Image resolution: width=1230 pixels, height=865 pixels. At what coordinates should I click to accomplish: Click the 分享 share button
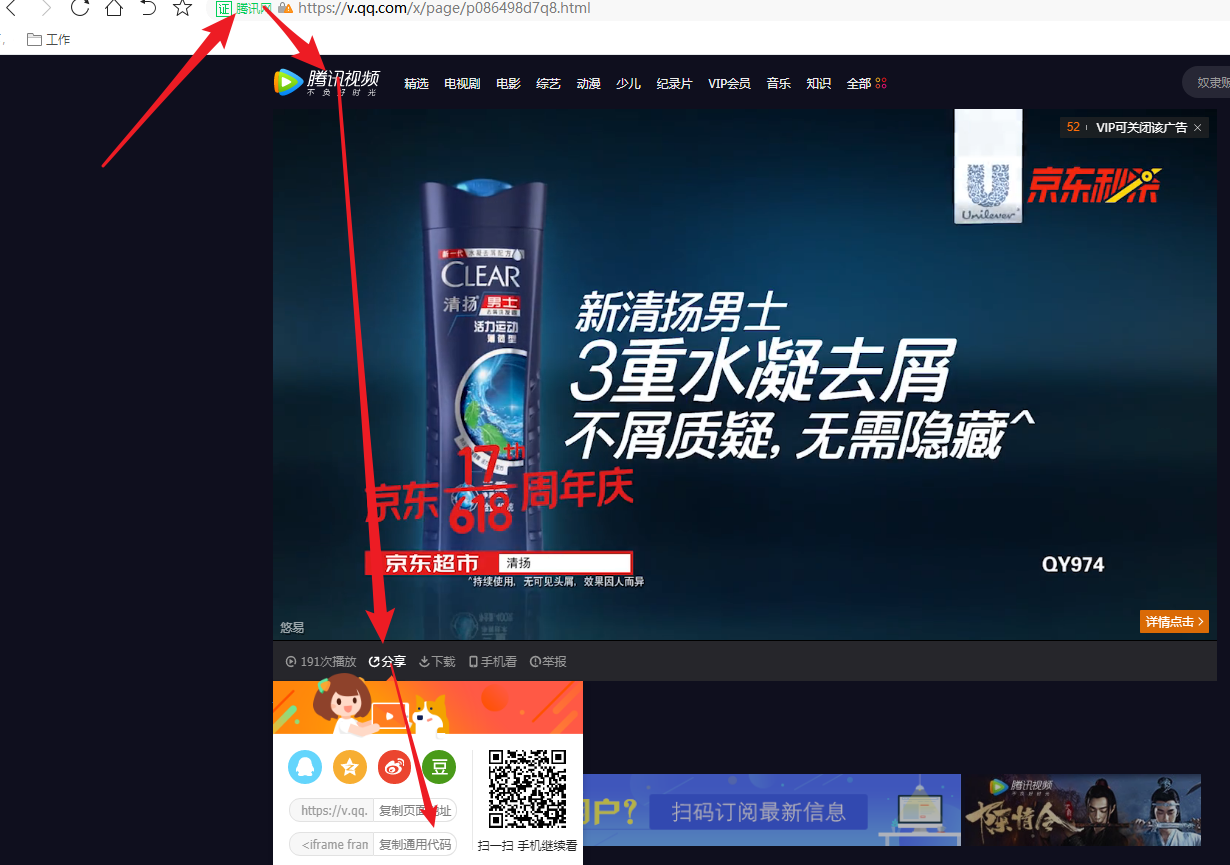(x=387, y=662)
